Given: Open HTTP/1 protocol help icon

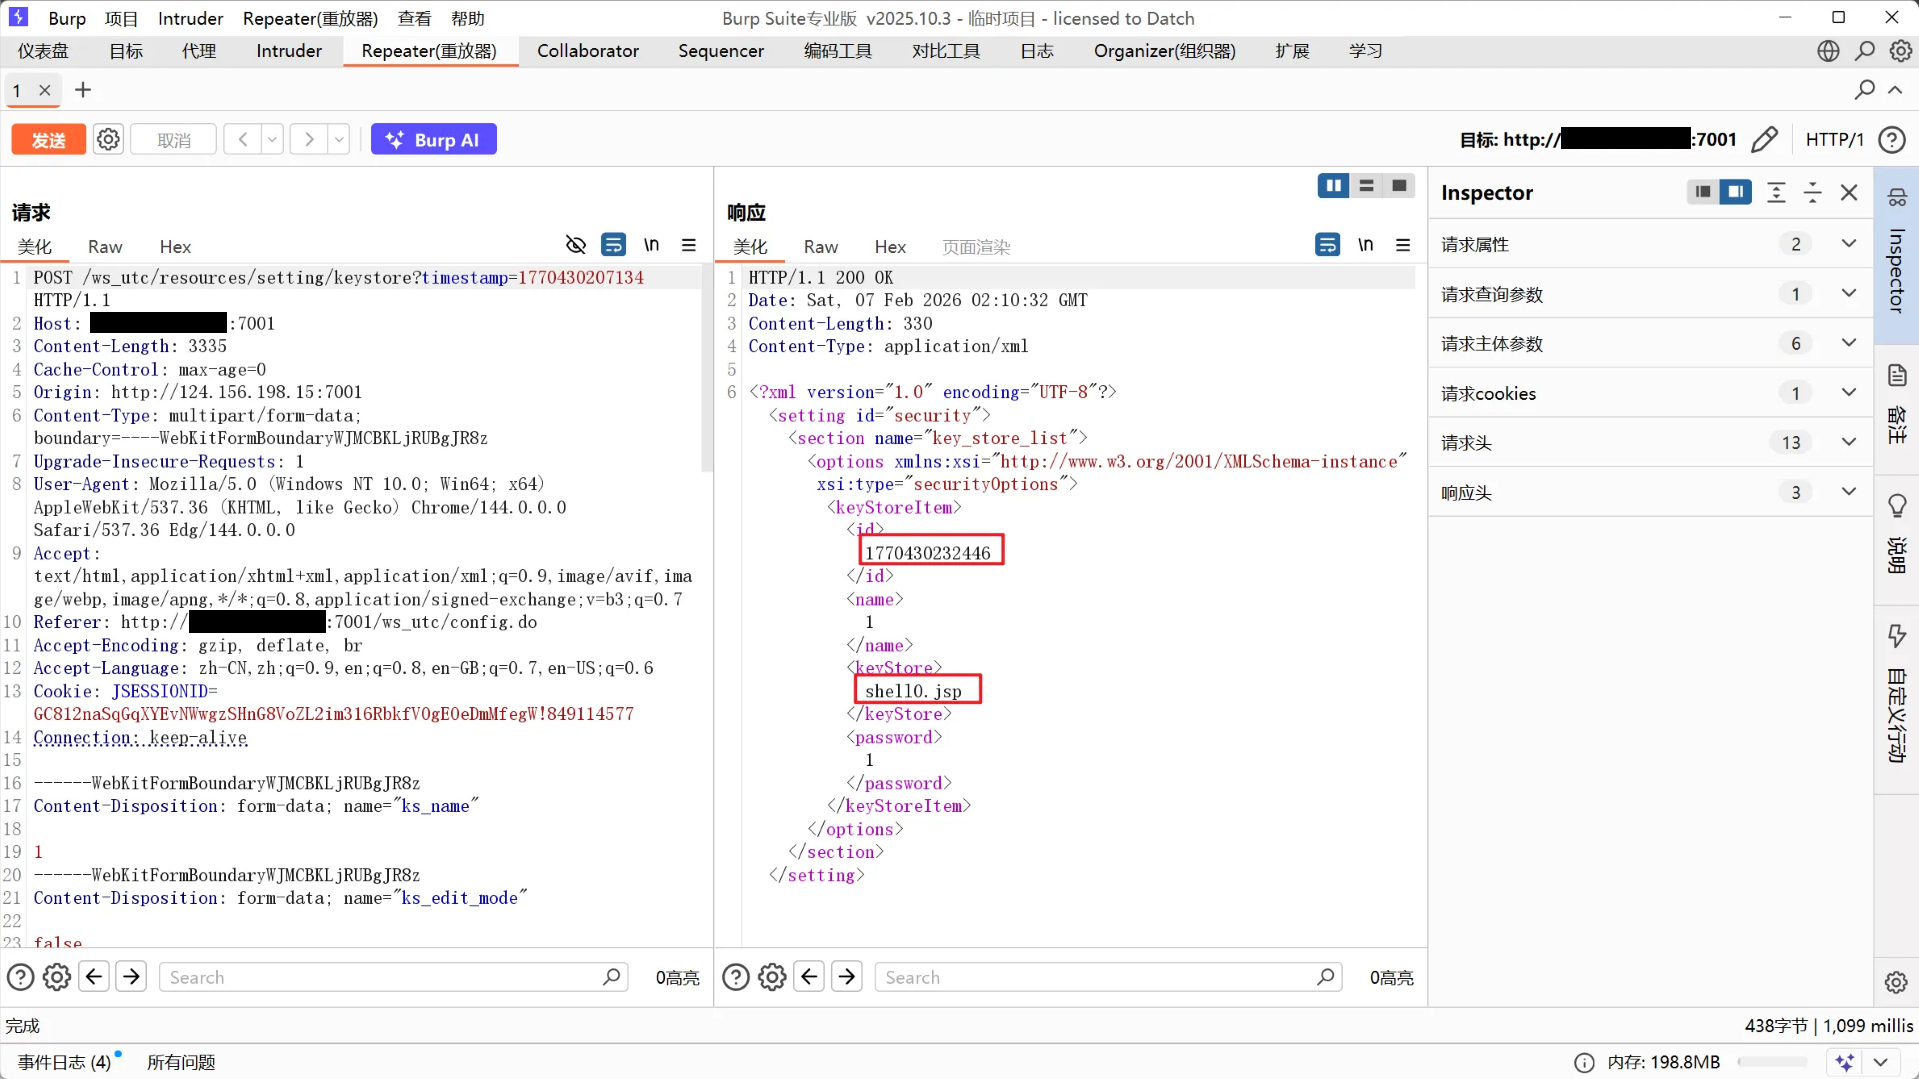Looking at the screenshot, I should pyautogui.click(x=1891, y=139).
